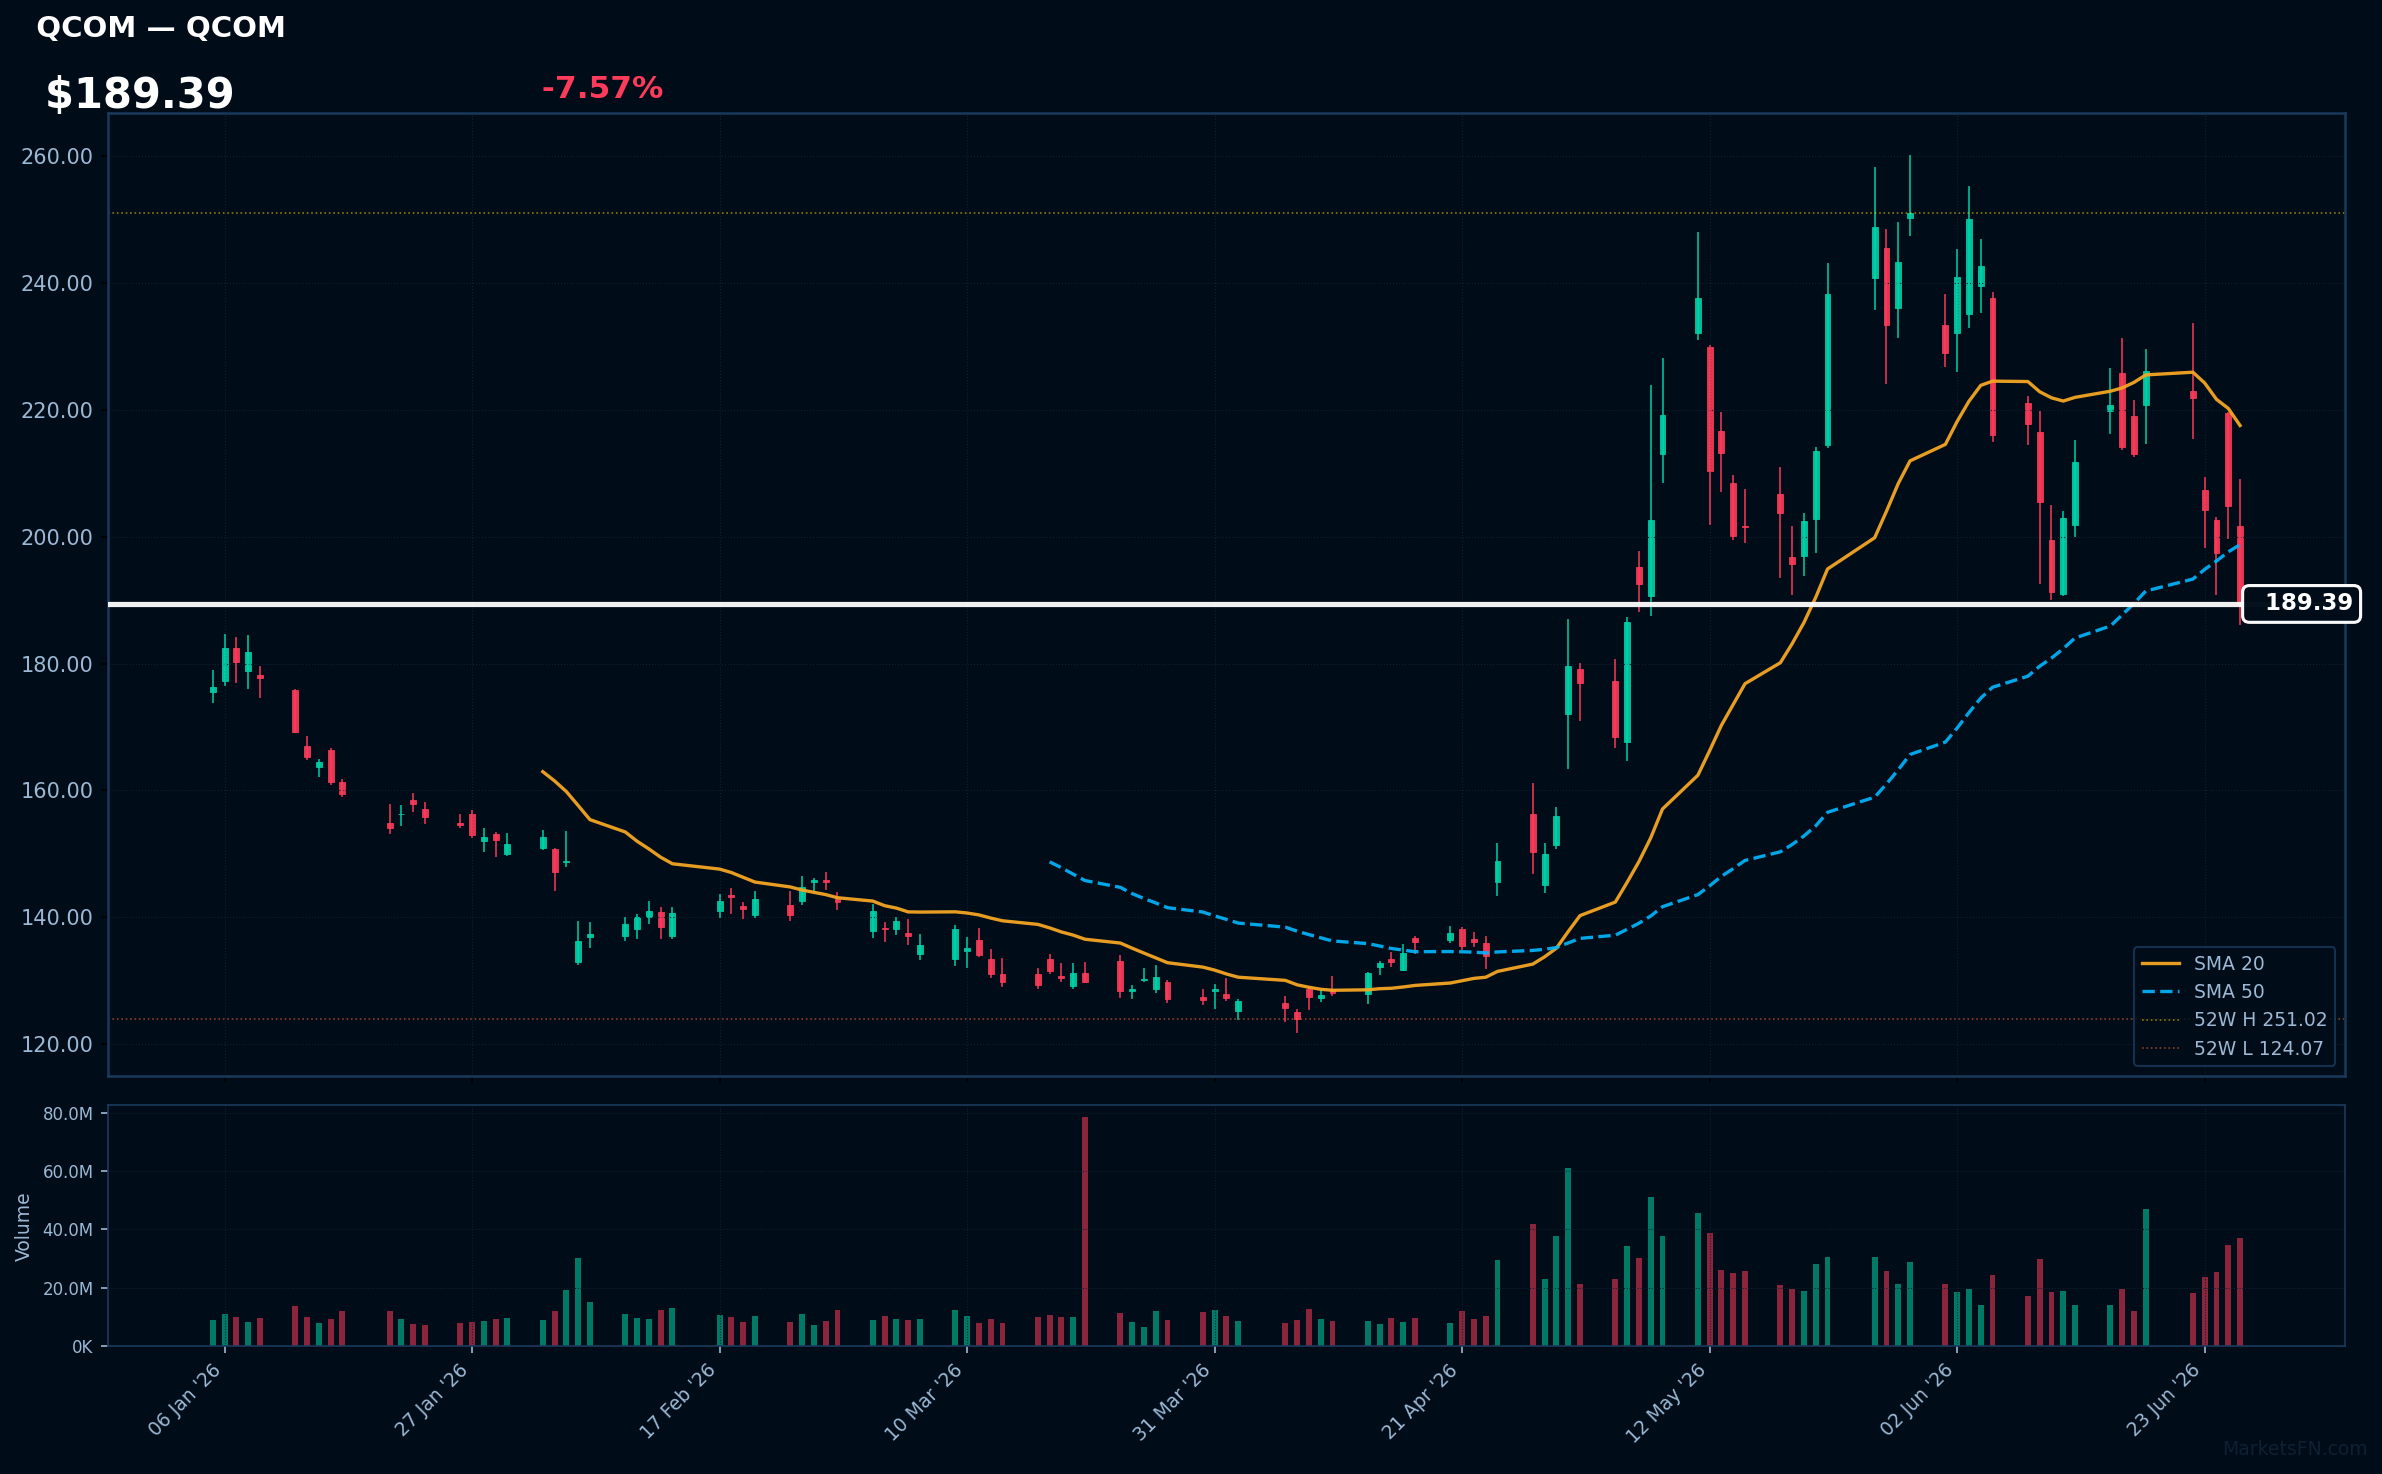Screen dimensions: 2382x1474
Task: Select the 52W L 124.07 legend entry
Action: click(2232, 1048)
